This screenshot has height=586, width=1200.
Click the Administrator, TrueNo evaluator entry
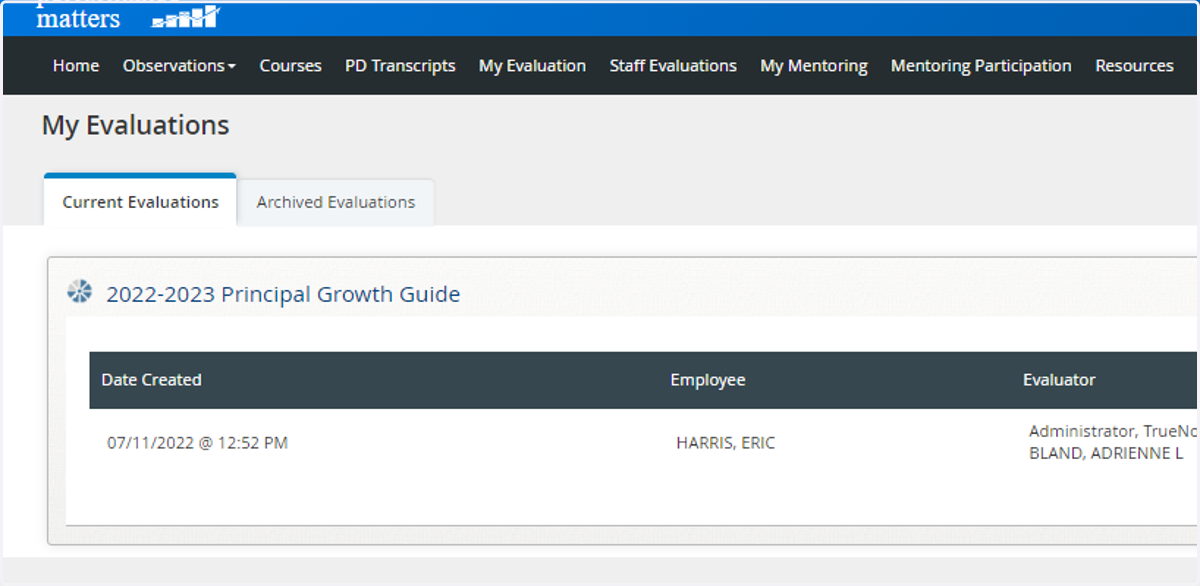click(1113, 431)
